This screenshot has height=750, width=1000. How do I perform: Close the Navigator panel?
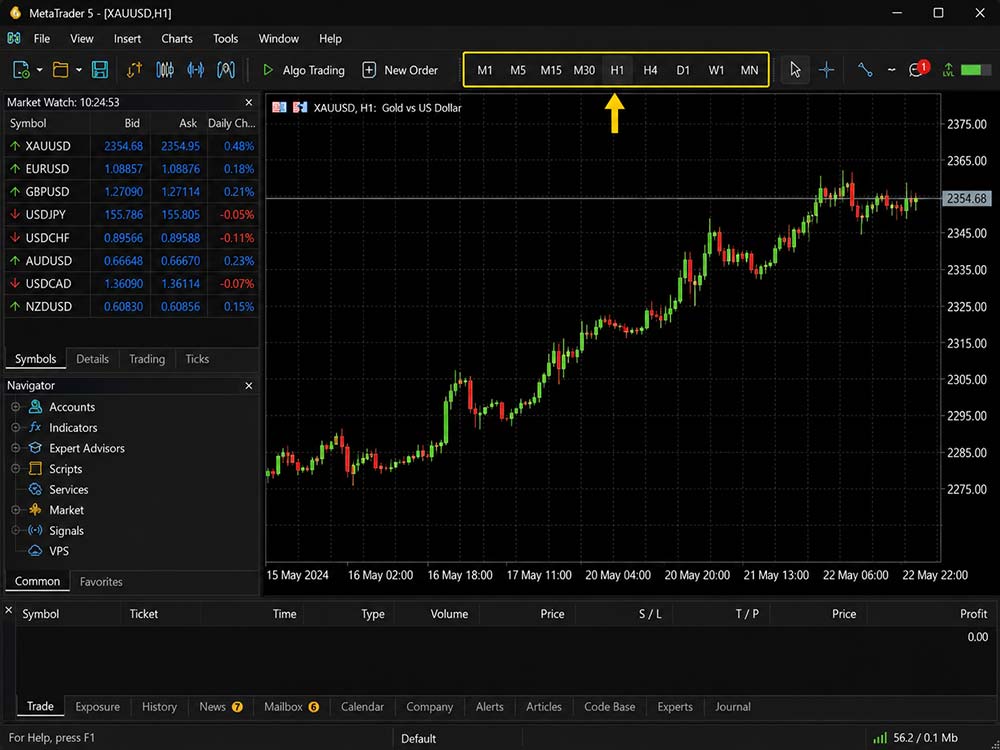pos(249,386)
